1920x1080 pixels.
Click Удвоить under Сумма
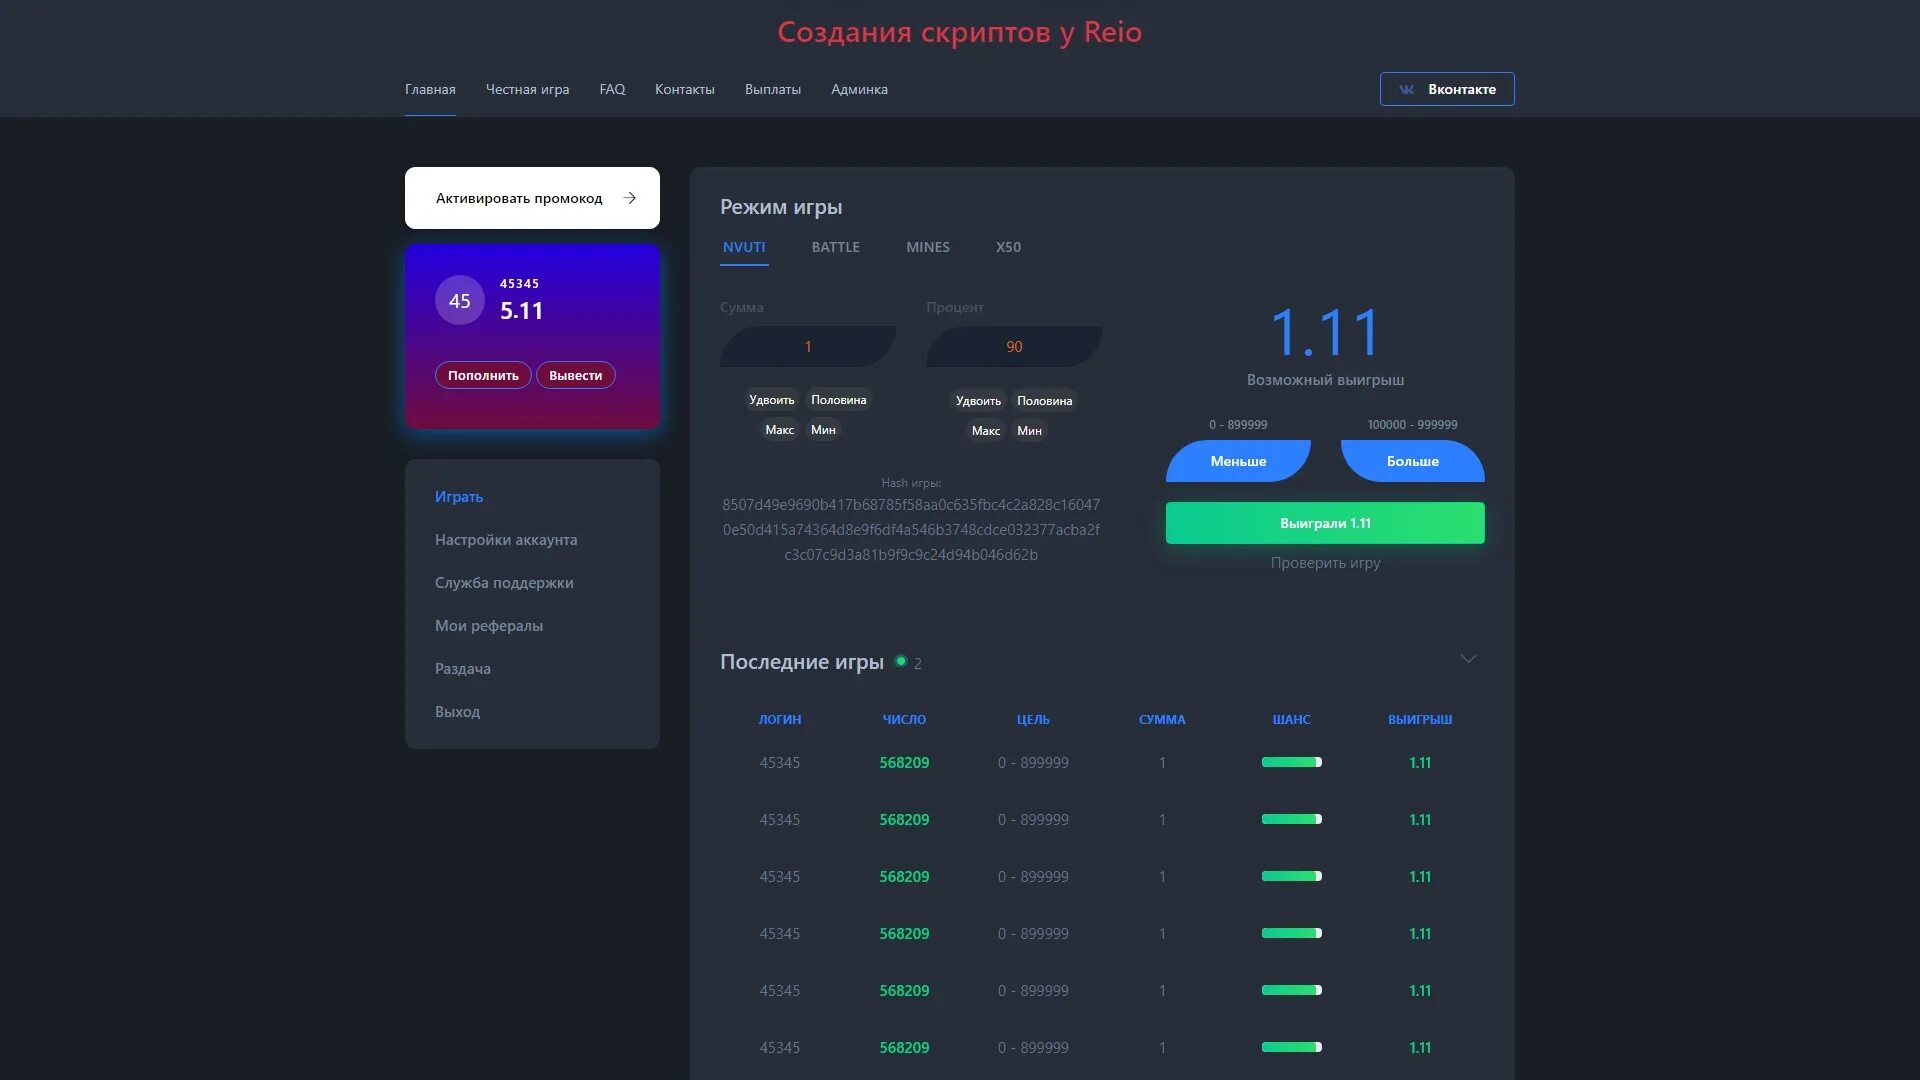click(x=771, y=400)
